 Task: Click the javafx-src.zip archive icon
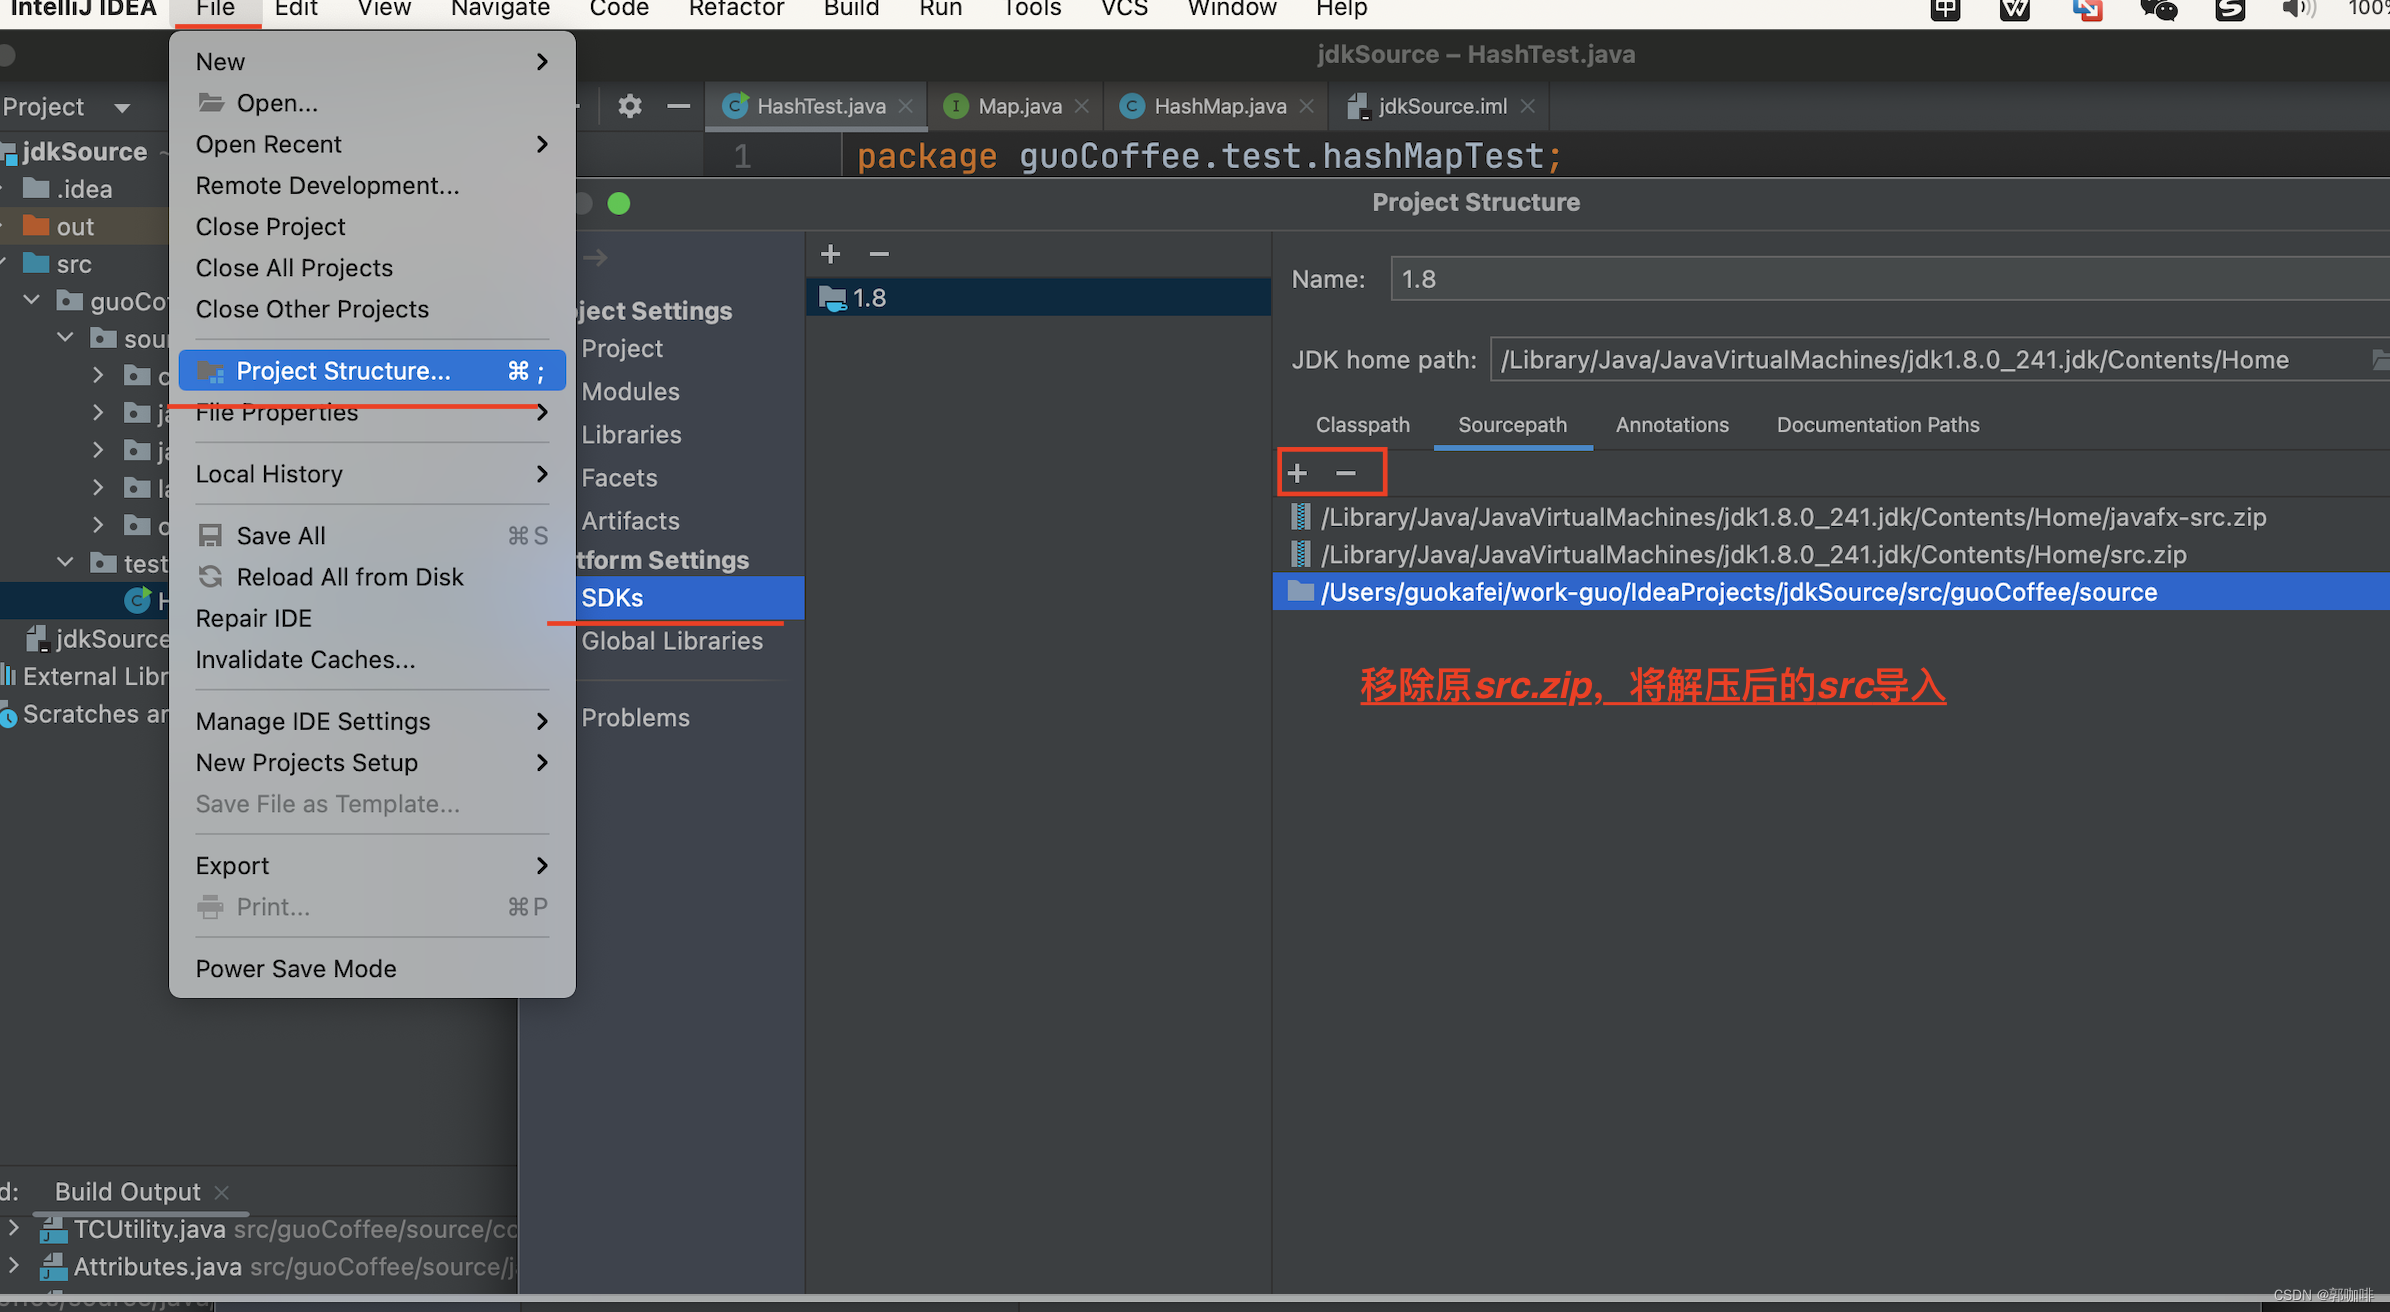[1300, 517]
